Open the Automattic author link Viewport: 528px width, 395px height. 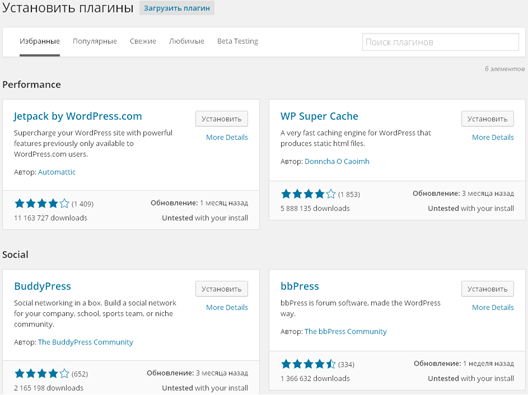click(x=57, y=172)
